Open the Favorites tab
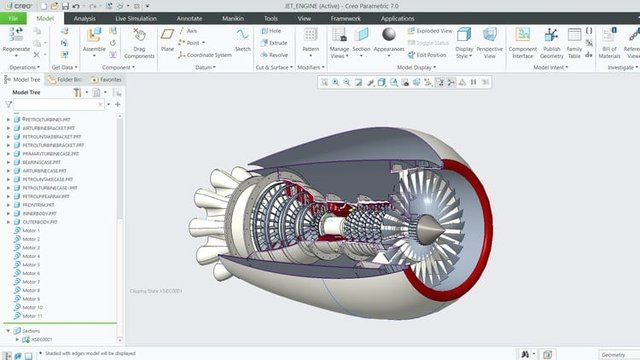Image resolution: width=640 pixels, height=360 pixels. coord(106,80)
